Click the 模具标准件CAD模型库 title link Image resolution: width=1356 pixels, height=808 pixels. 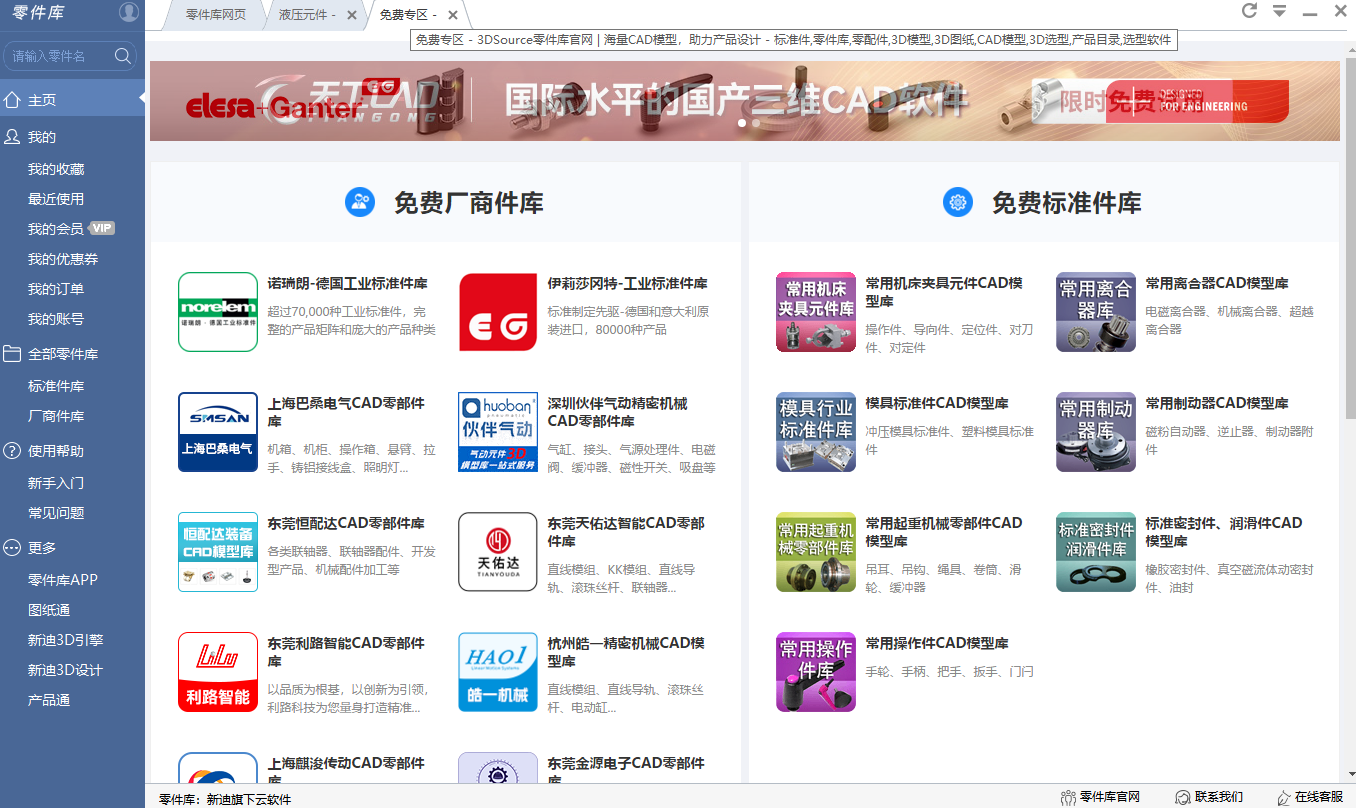coord(937,403)
